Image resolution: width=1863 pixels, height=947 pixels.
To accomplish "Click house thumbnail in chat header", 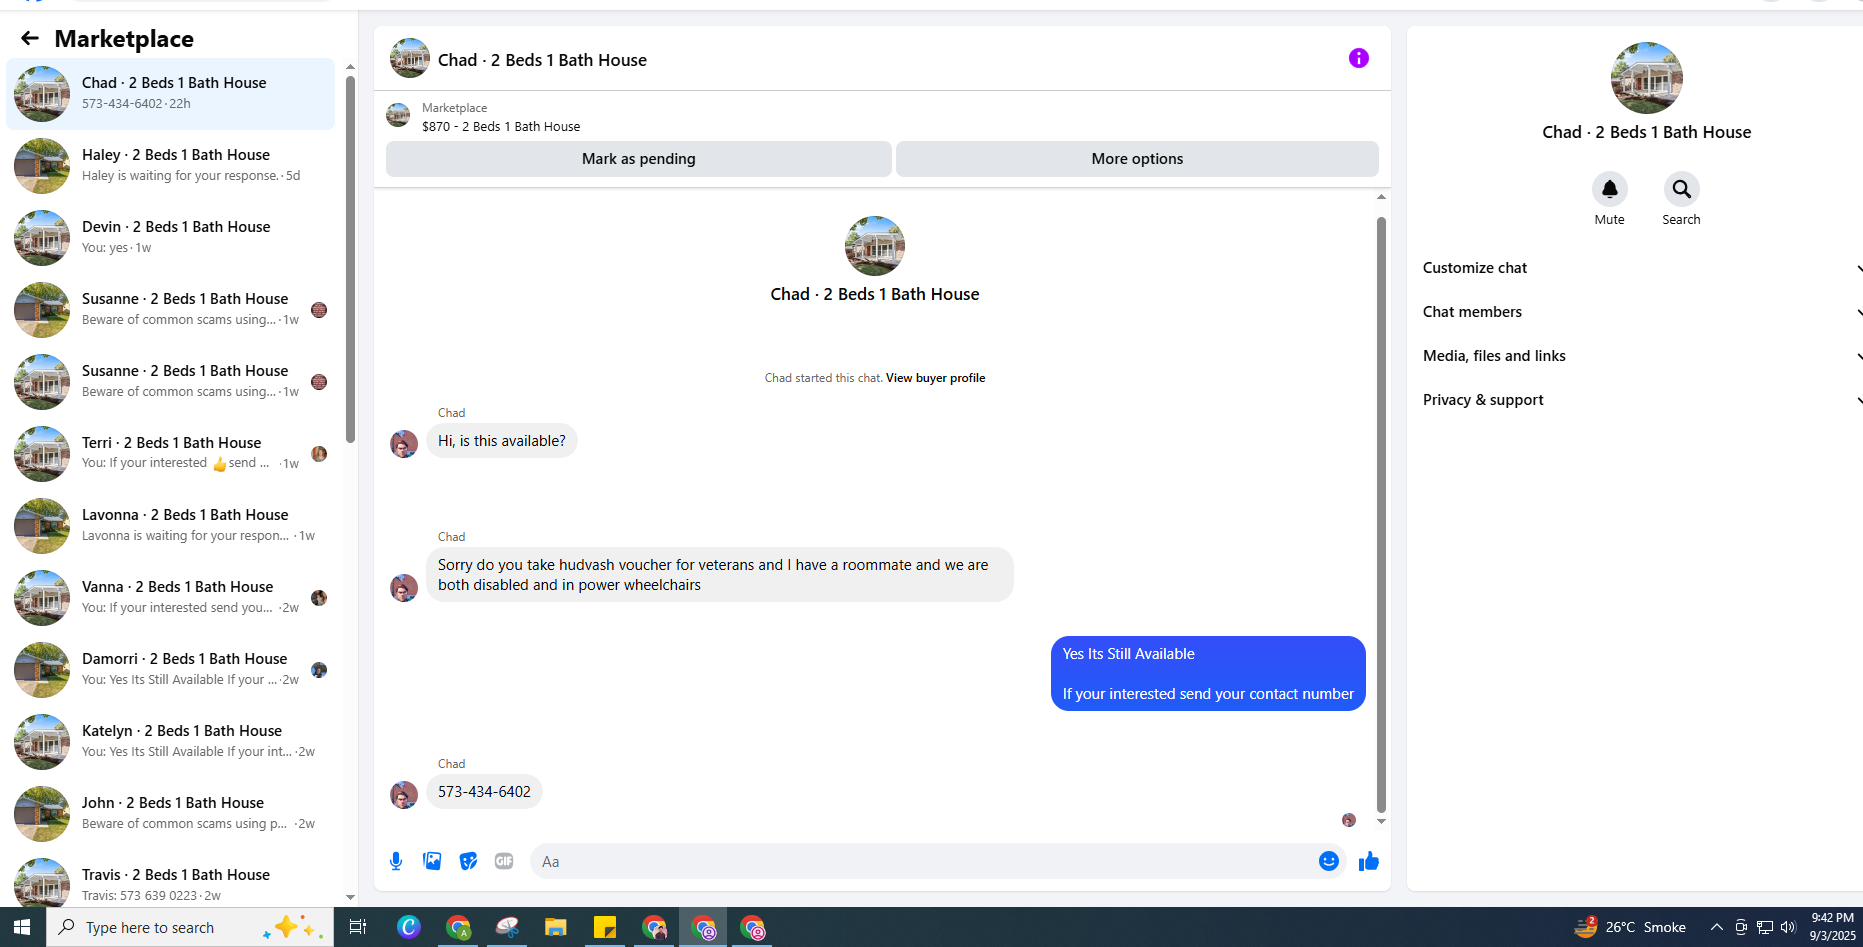I will tap(410, 58).
